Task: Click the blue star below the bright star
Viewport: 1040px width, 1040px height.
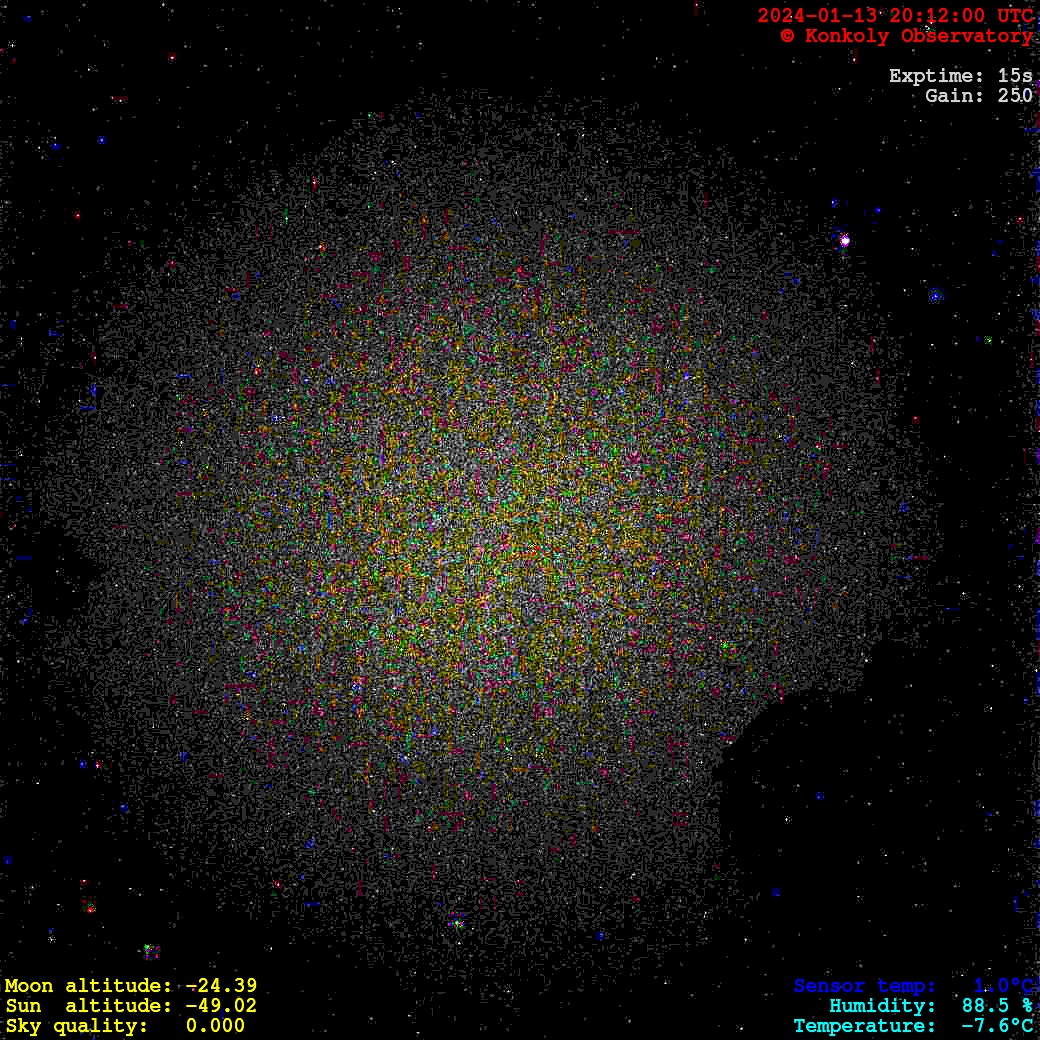Action: [x=936, y=296]
